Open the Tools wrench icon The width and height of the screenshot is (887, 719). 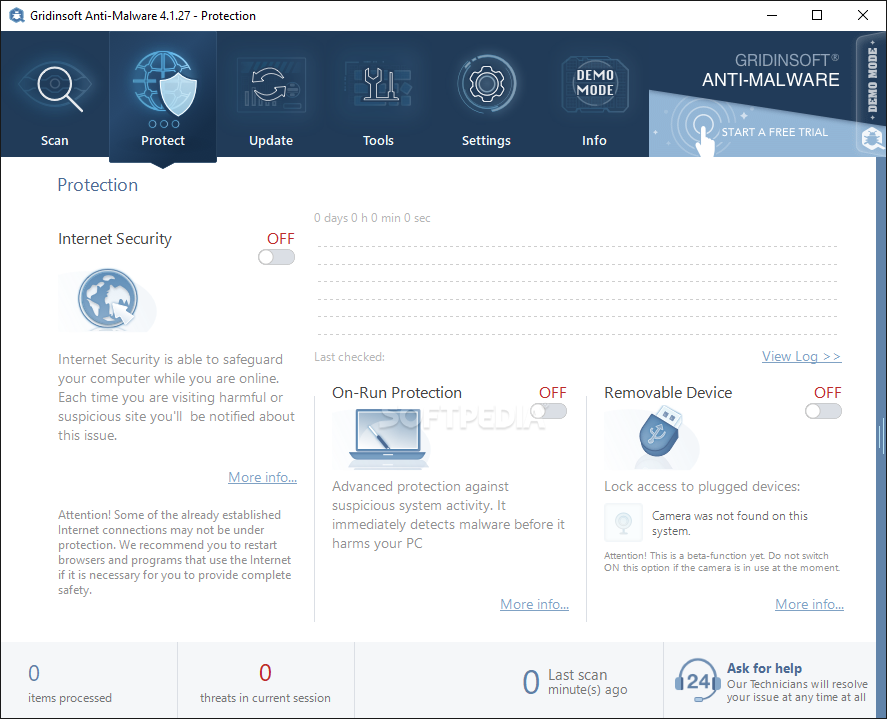(378, 86)
